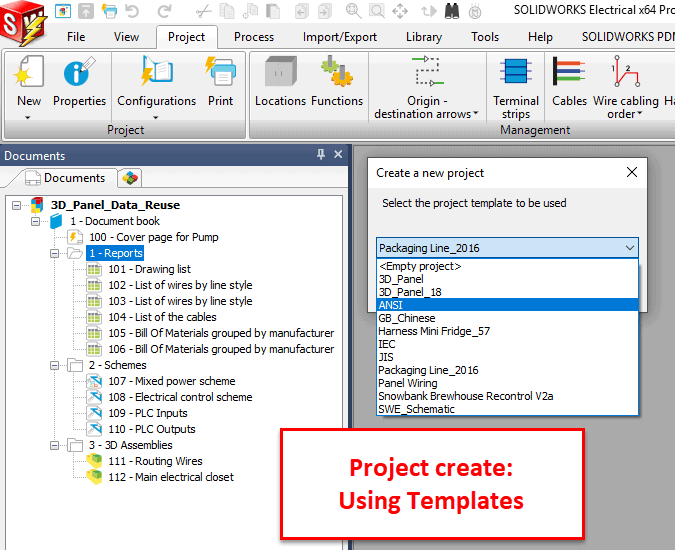
Task: Click the zoom window icon
Action: pyautogui.click(x=377, y=10)
